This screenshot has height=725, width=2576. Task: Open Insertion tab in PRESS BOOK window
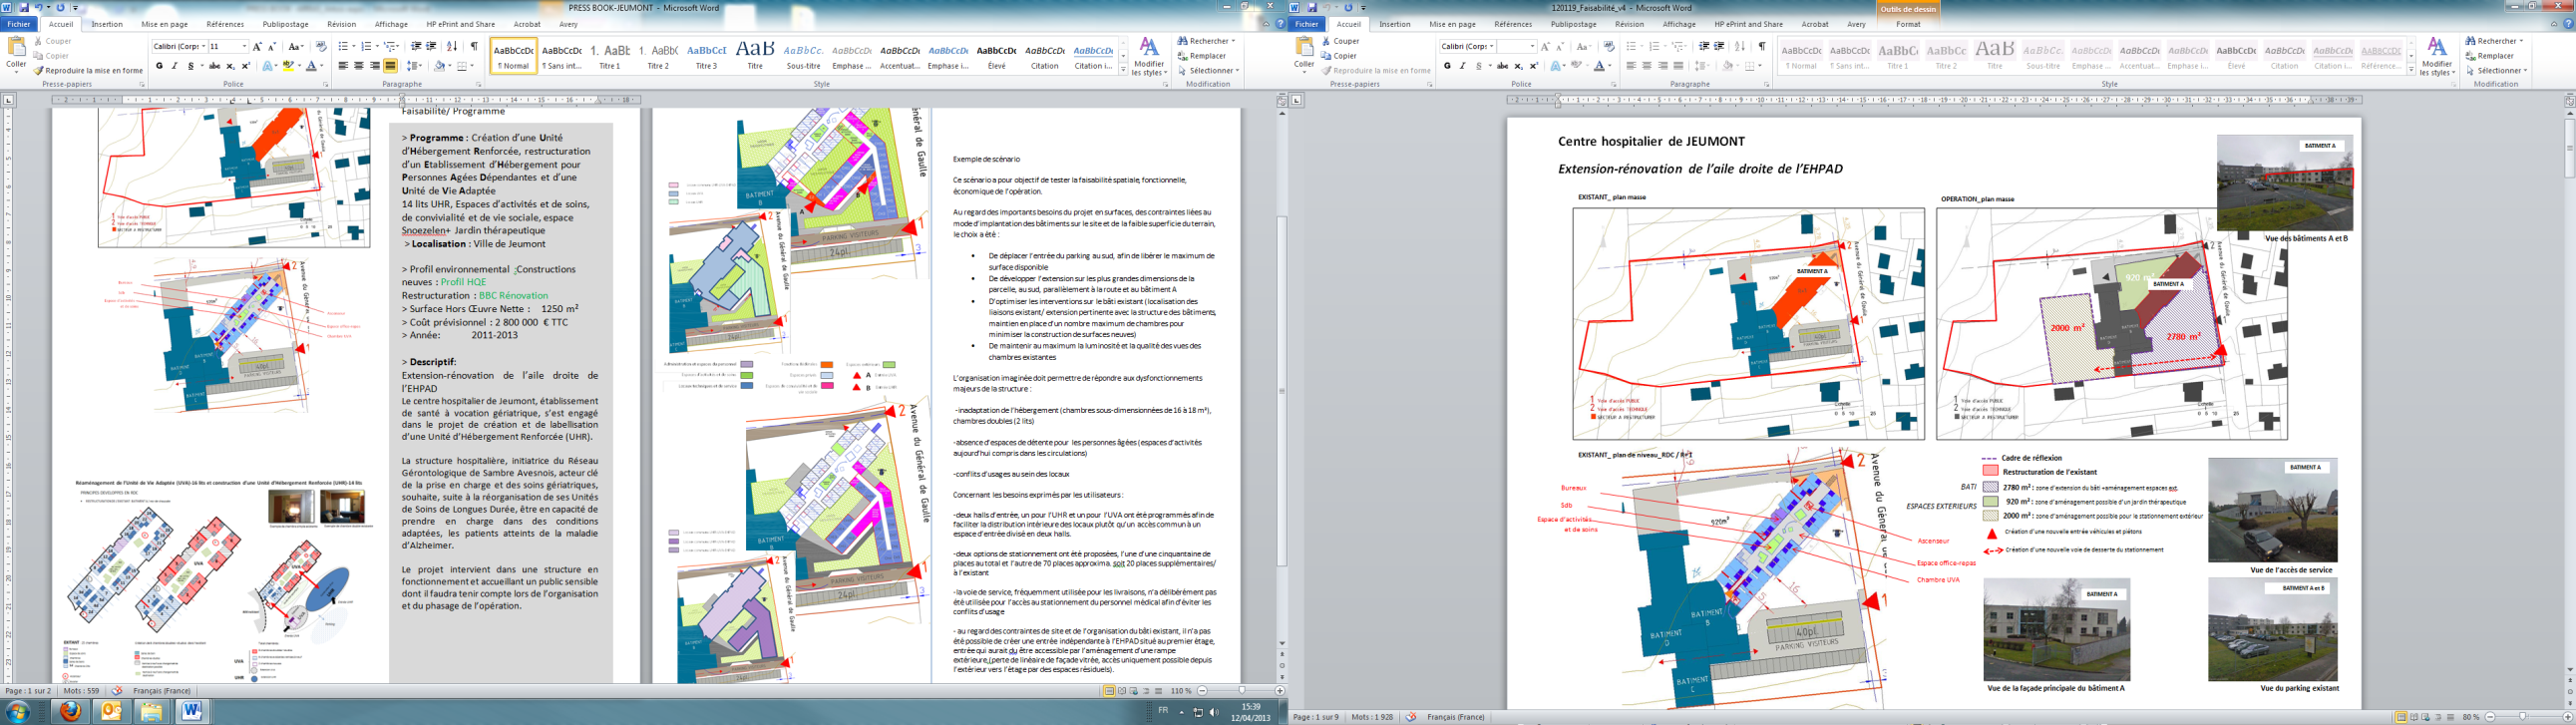tap(107, 24)
